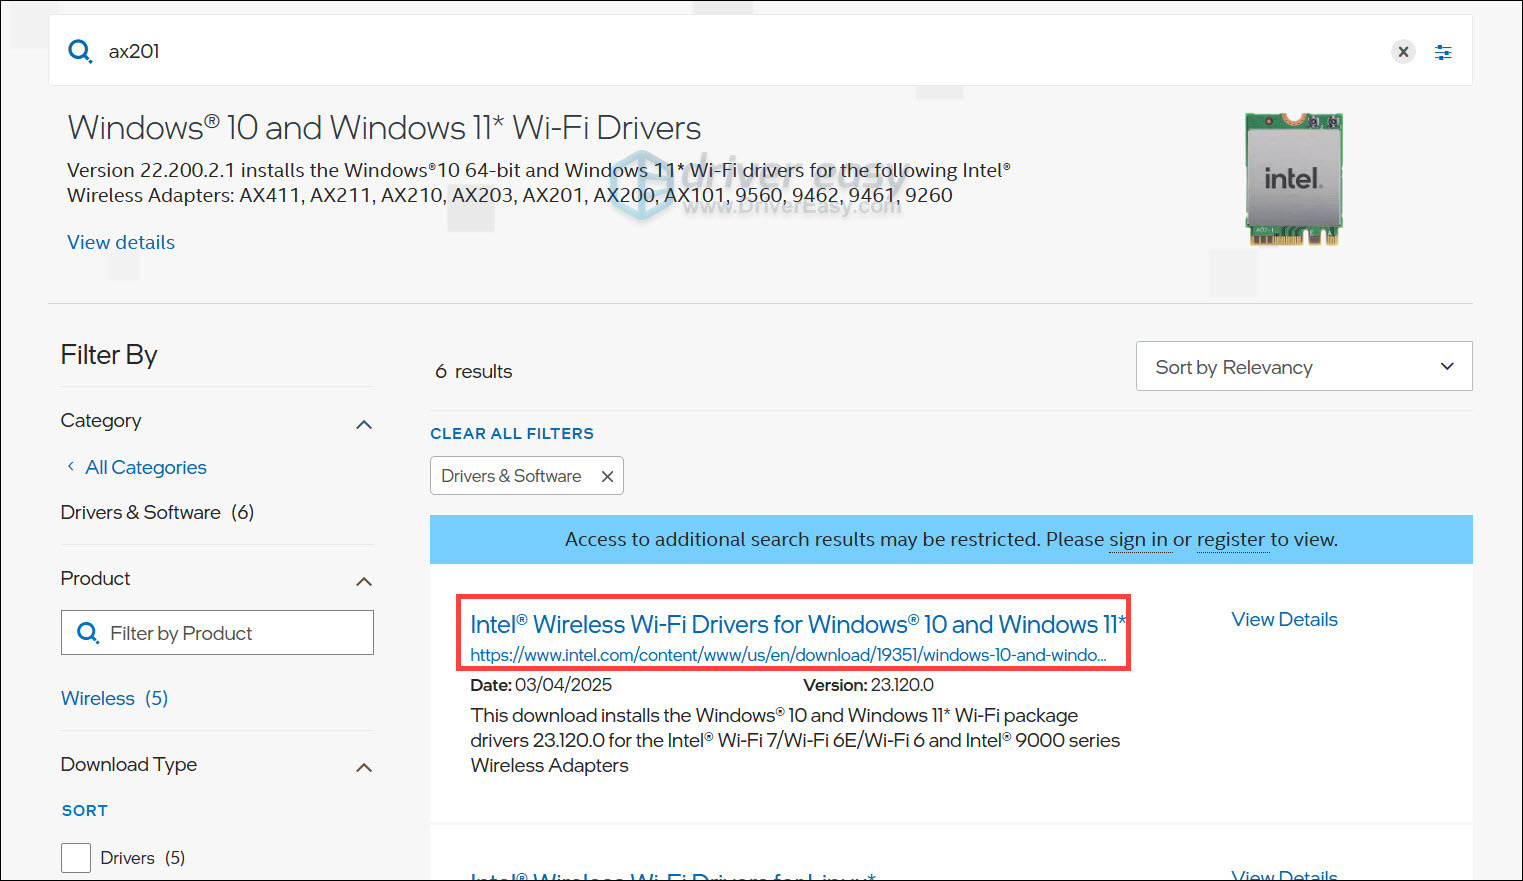Image resolution: width=1523 pixels, height=881 pixels.
Task: Click inside the Filter by Product input field
Action: pyautogui.click(x=220, y=632)
